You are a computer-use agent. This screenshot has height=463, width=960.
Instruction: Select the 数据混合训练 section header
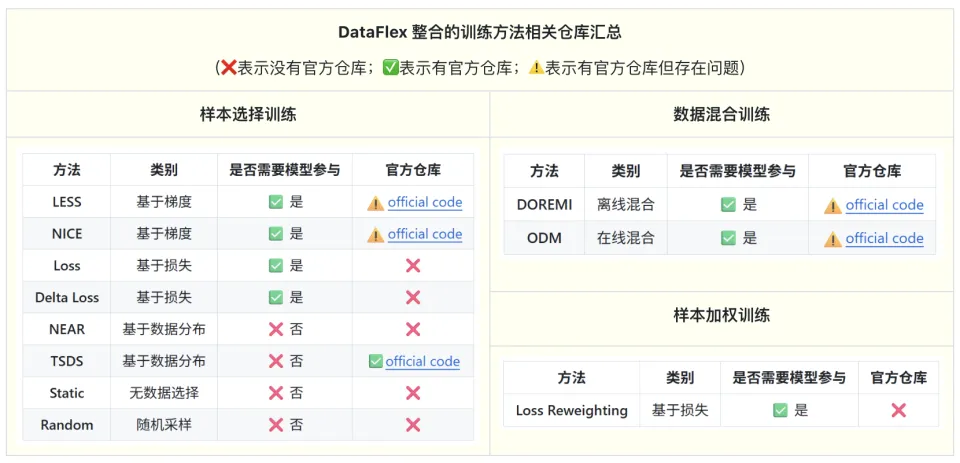tap(721, 114)
